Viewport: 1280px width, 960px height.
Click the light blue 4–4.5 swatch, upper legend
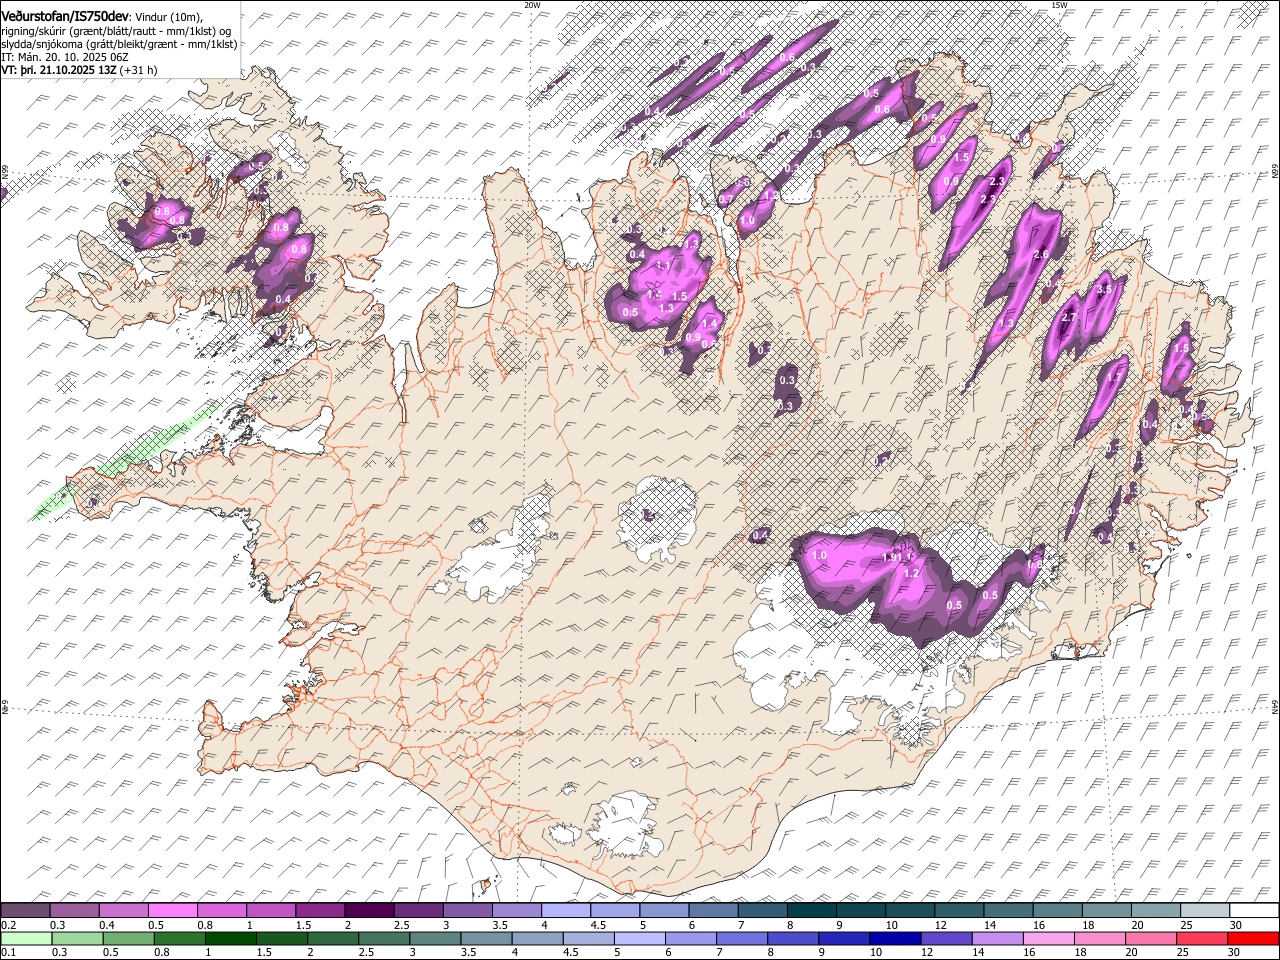[x=565, y=911]
